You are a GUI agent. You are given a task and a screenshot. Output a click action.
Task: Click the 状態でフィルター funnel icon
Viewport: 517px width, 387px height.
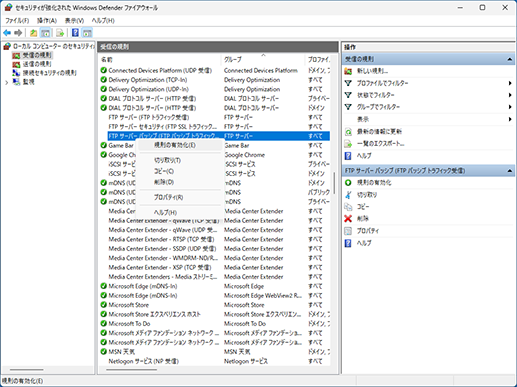coord(348,95)
